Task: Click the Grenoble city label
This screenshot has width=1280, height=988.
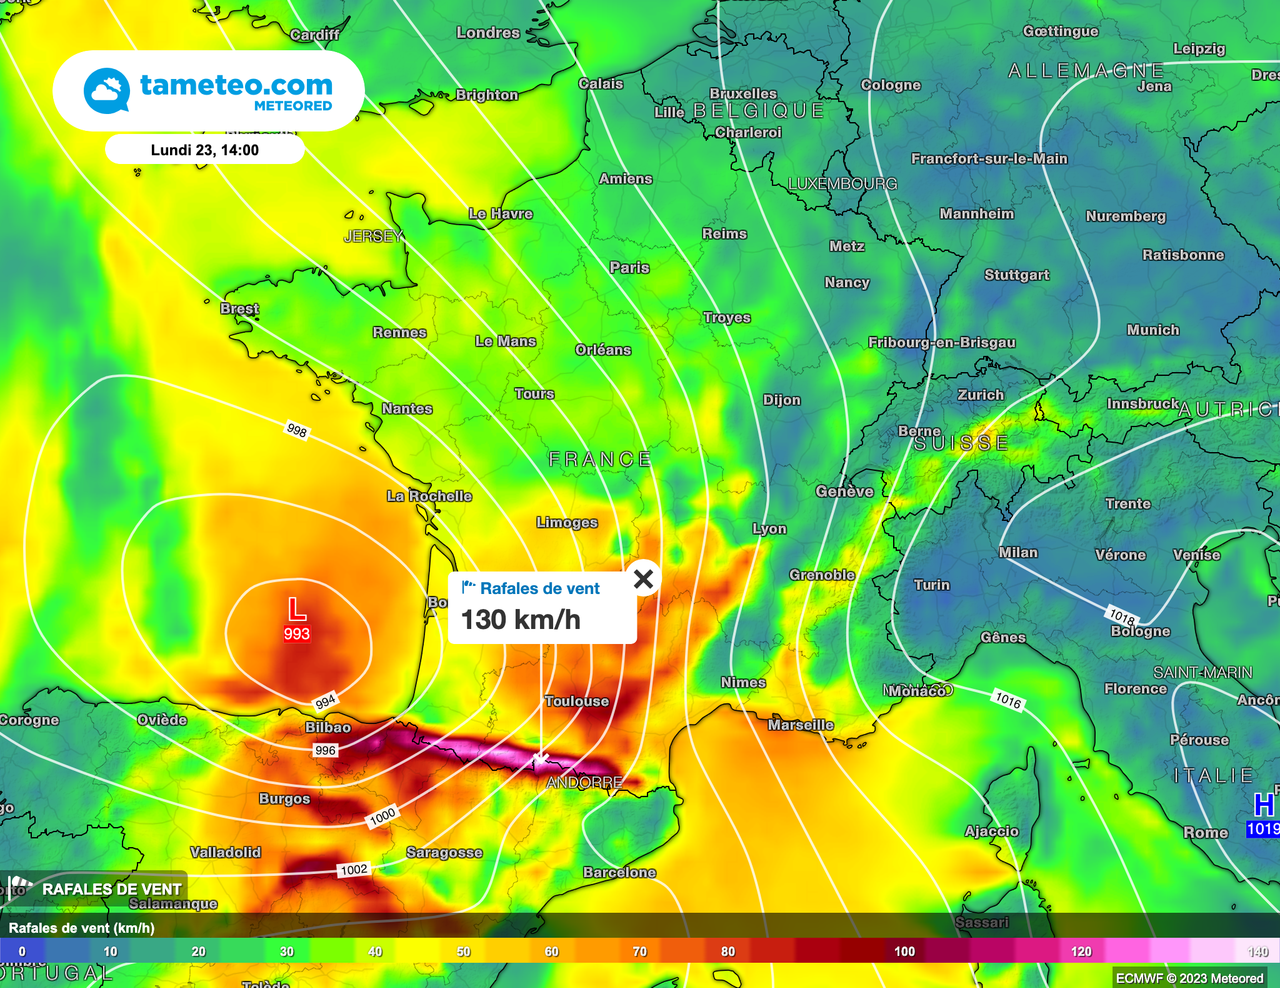Action: (823, 575)
